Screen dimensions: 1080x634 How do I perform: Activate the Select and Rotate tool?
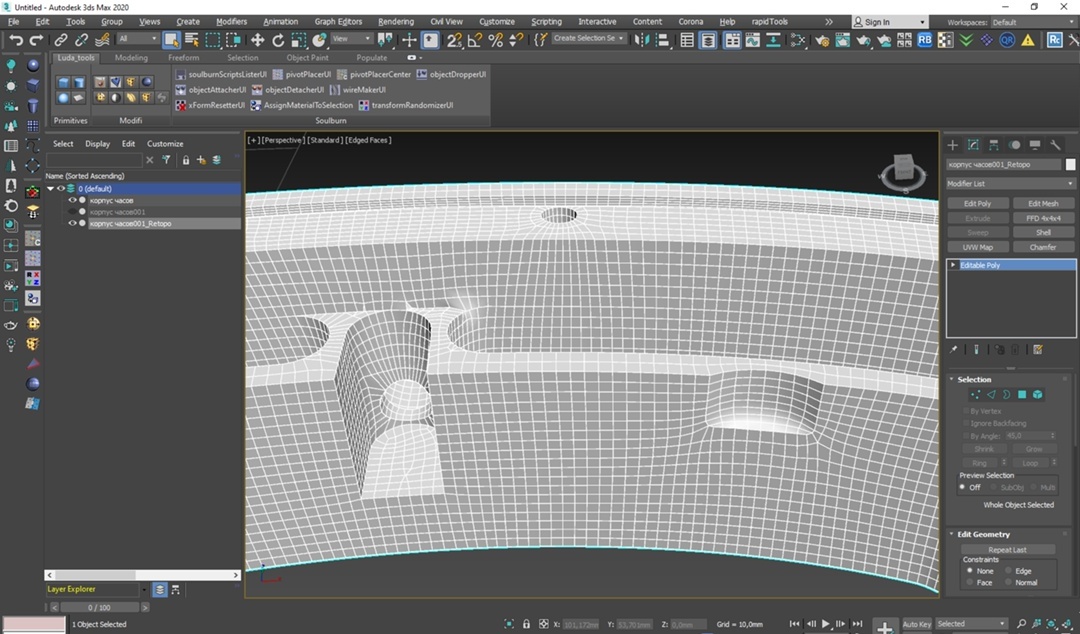coord(278,40)
